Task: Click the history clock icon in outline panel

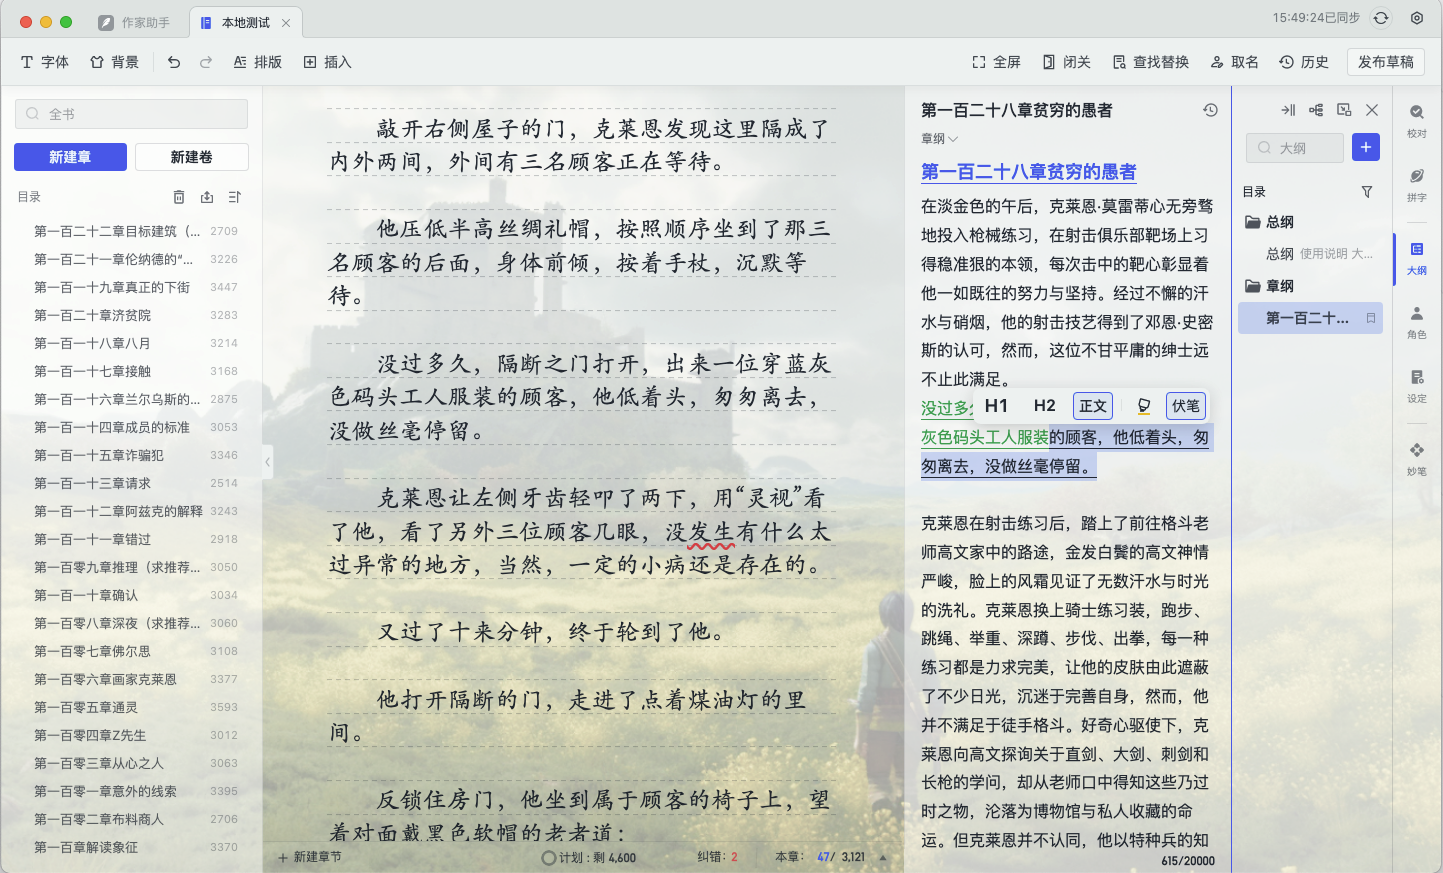Action: pyautogui.click(x=1210, y=110)
